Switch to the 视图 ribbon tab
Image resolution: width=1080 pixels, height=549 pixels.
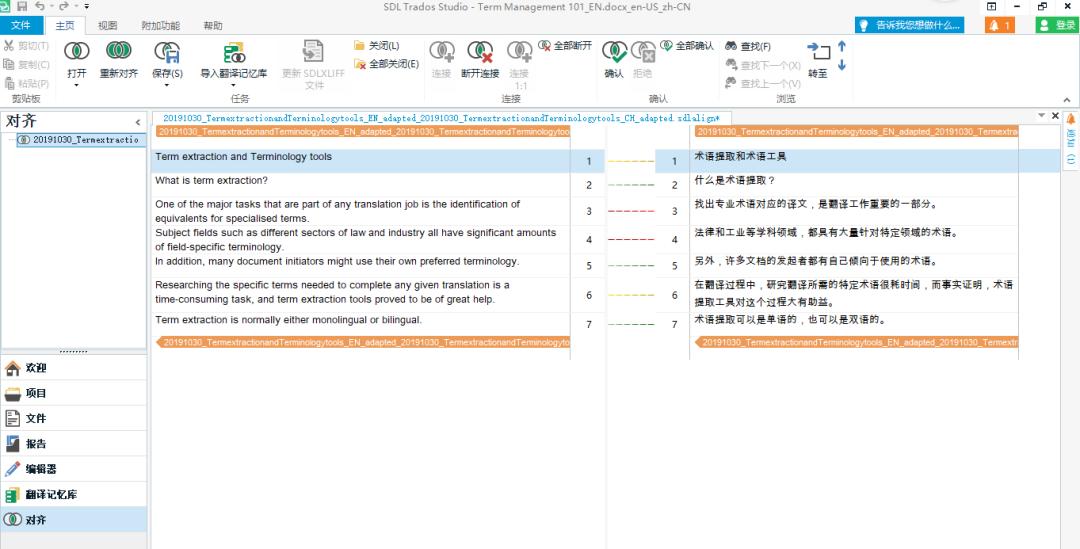(108, 25)
